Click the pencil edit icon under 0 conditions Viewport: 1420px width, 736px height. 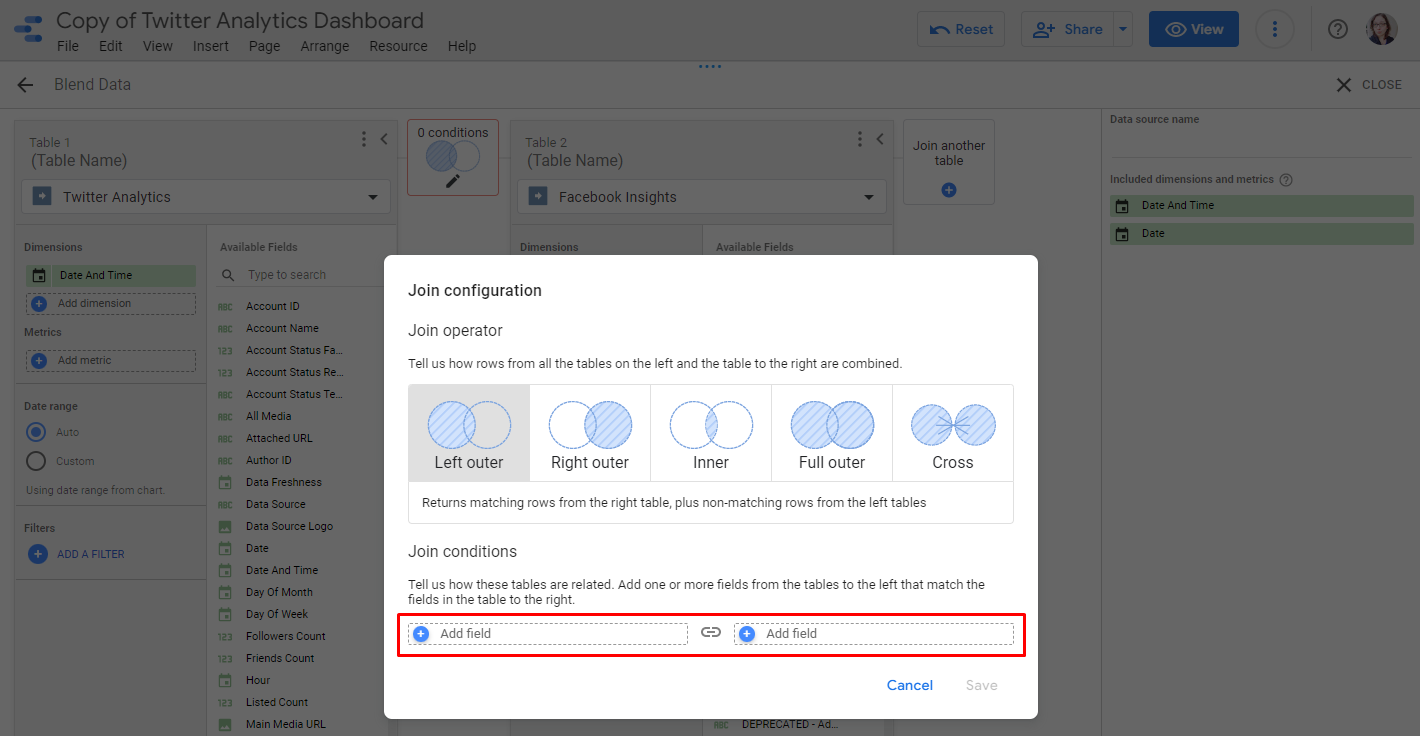tap(453, 181)
